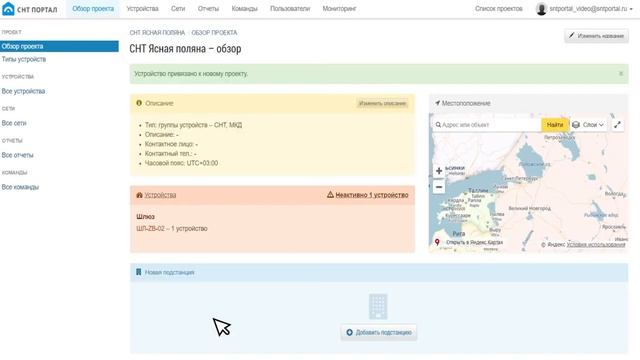Expand the Слои map layers dropdown
The width and height of the screenshot is (640, 360).
588,125
